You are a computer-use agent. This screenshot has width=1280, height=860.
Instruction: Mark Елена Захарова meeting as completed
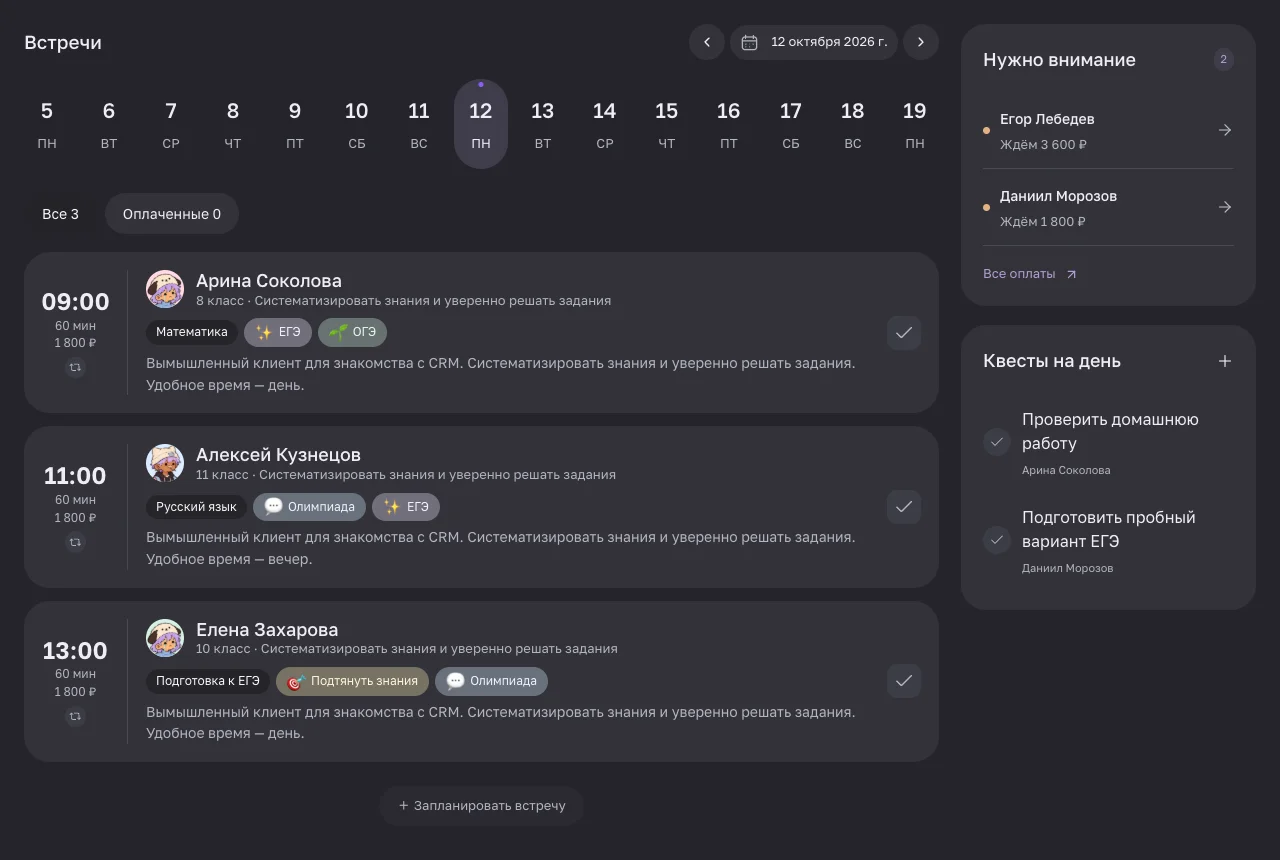(904, 681)
